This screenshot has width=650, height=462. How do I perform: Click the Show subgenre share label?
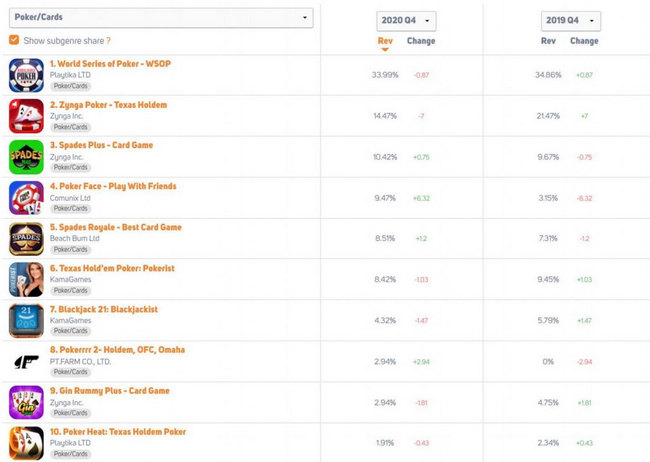pyautogui.click(x=63, y=41)
